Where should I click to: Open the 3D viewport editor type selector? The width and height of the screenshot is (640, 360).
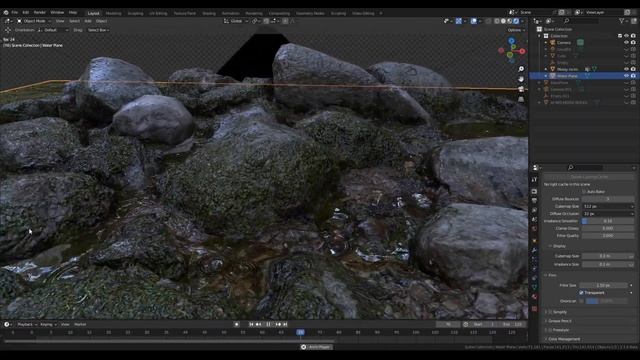click(8, 21)
